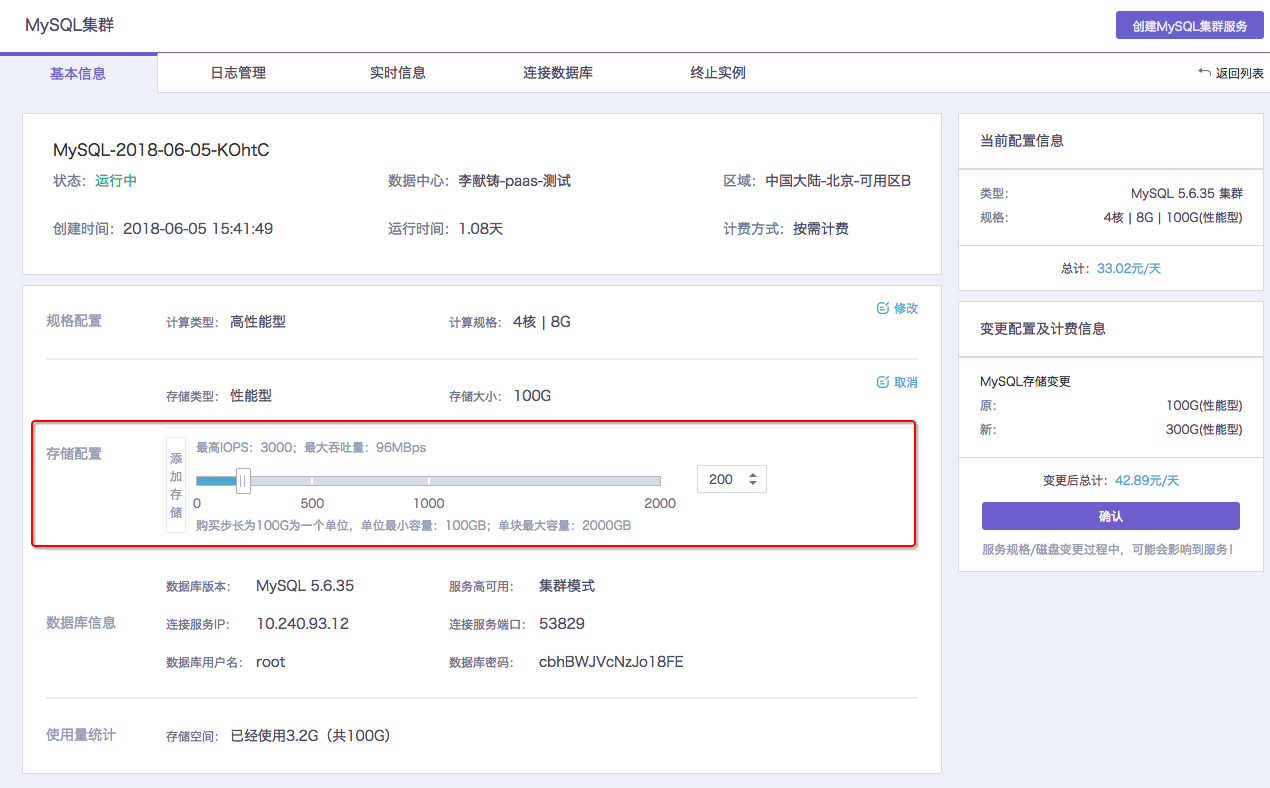Click the slider track near 1000
1270x788 pixels.
pyautogui.click(x=429, y=481)
